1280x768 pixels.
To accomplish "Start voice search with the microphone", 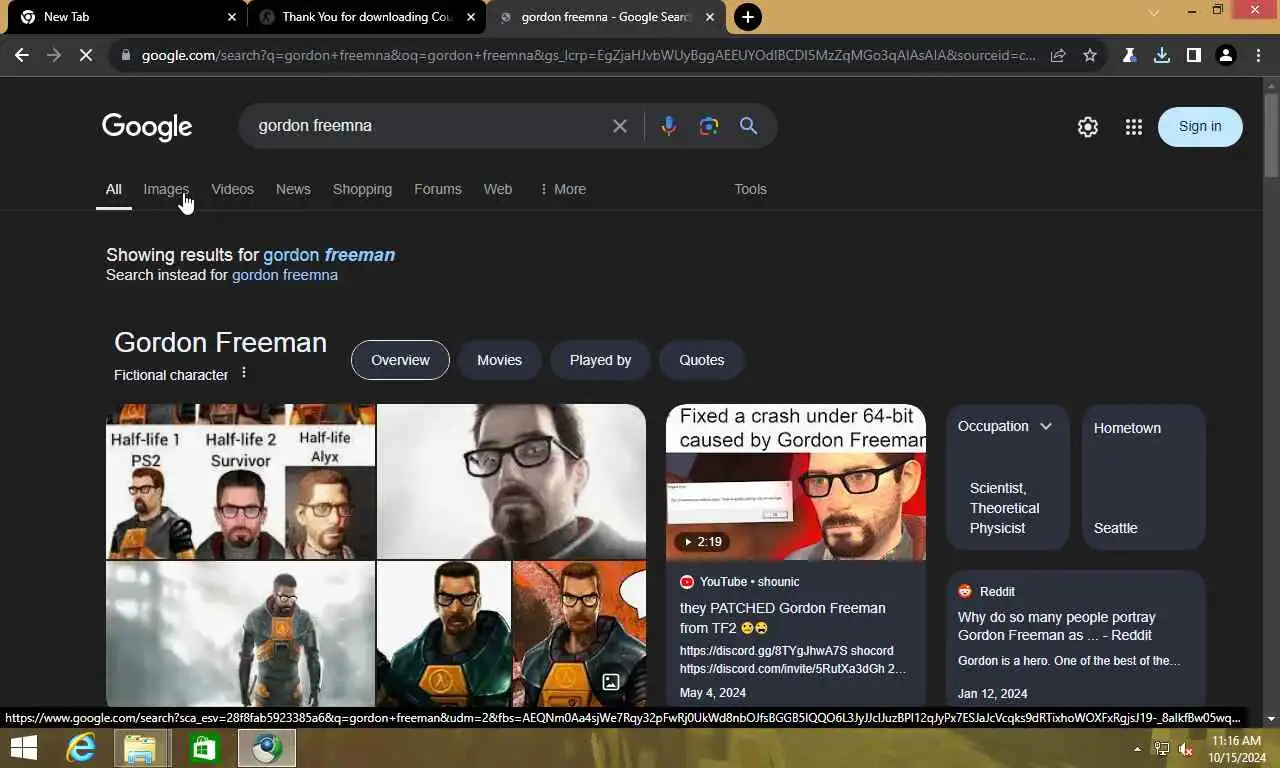I will (669, 126).
